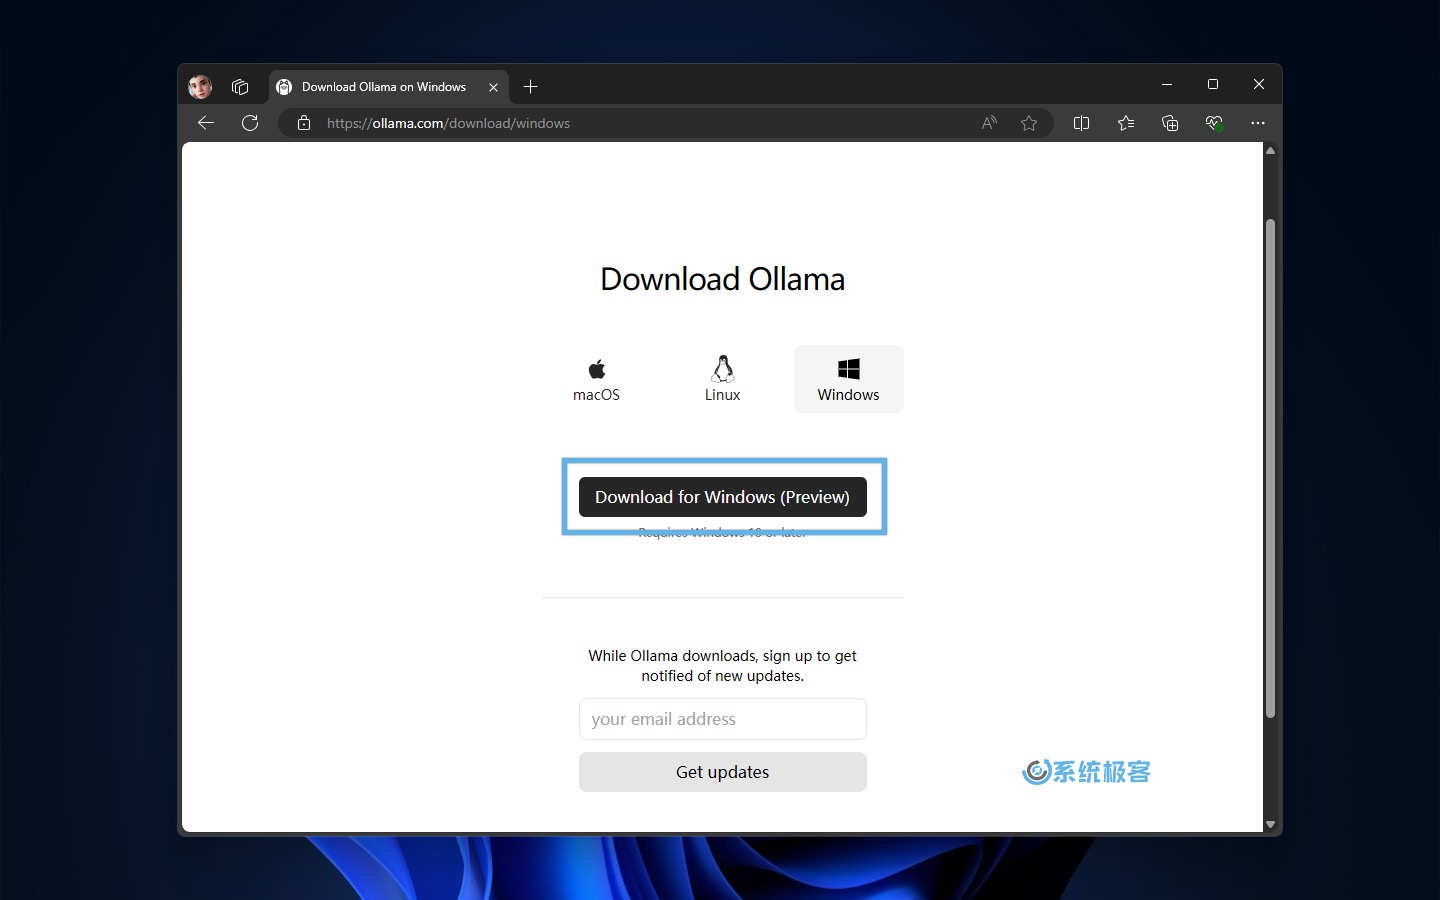Select the Windows download option
This screenshot has width=1440, height=900.
[x=848, y=379]
